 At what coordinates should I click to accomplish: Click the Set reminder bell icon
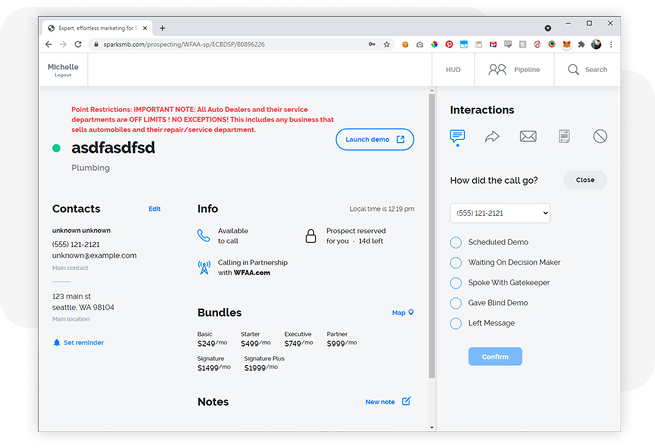click(x=57, y=342)
